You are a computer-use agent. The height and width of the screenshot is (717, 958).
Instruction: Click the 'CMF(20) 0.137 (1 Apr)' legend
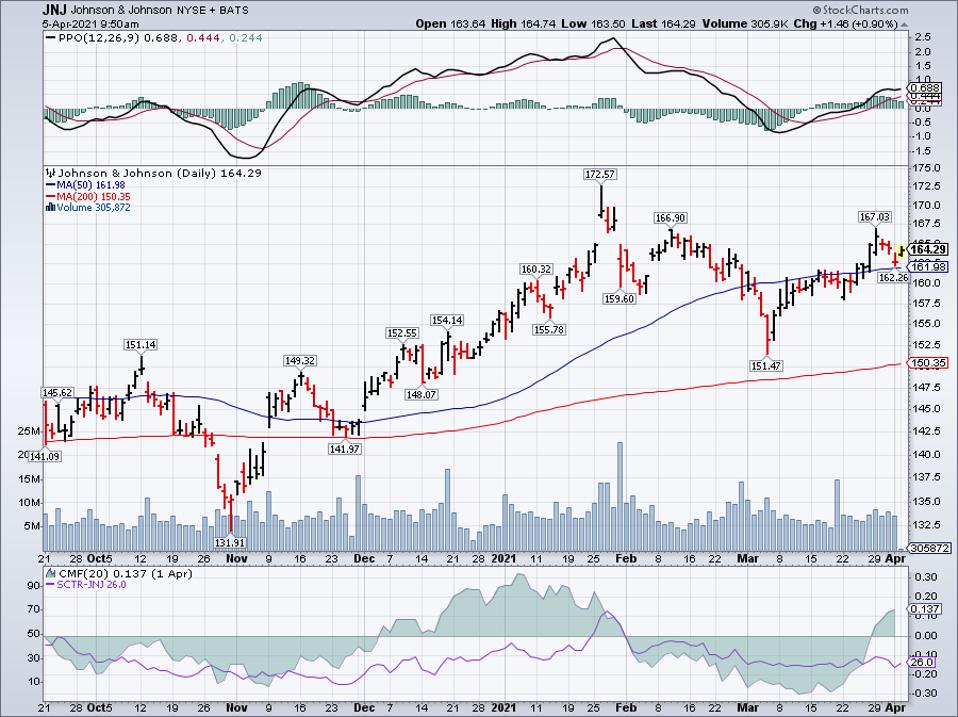tap(125, 573)
